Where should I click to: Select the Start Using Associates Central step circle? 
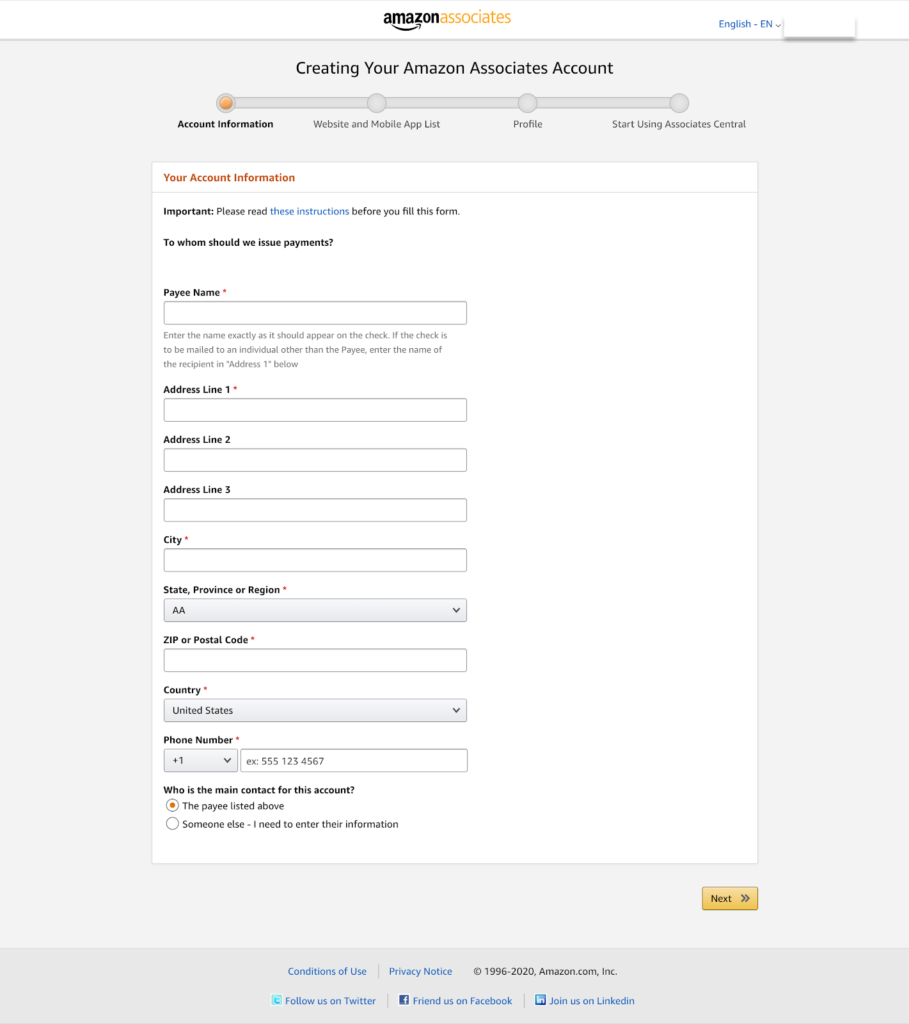click(x=679, y=102)
